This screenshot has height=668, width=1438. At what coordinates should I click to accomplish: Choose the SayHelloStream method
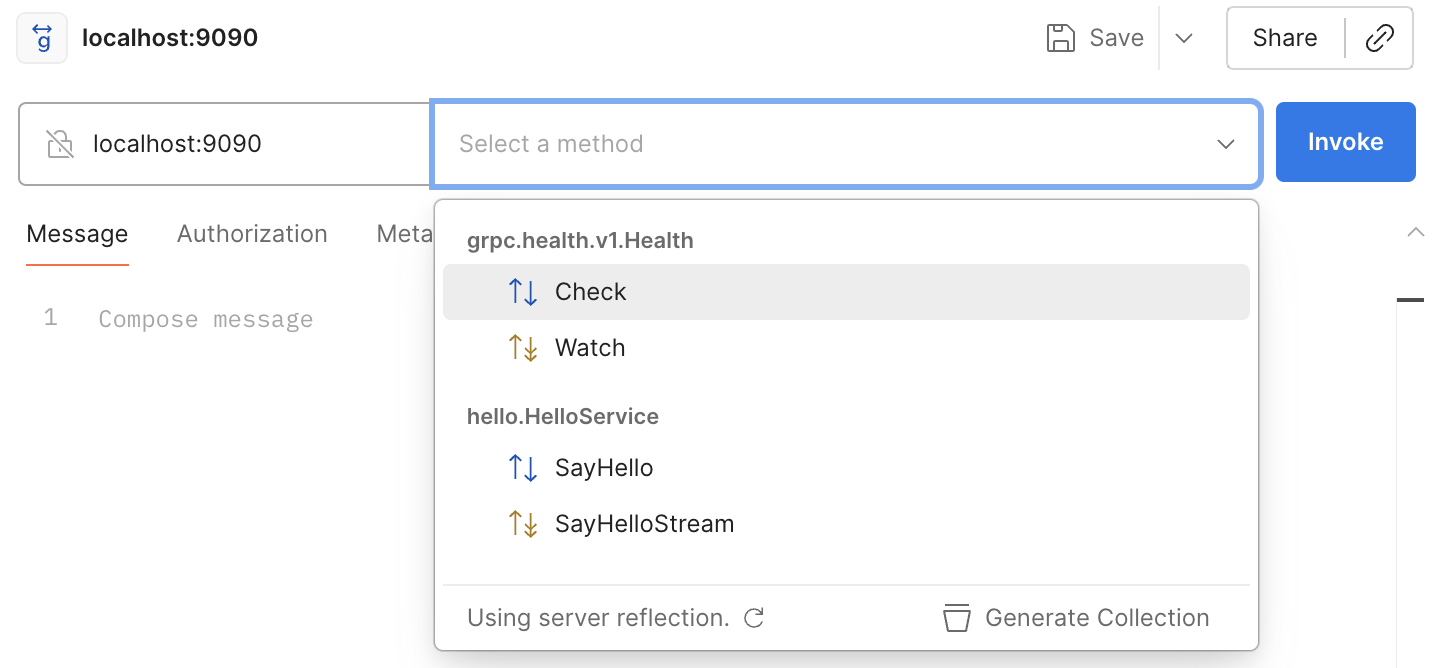click(x=644, y=524)
